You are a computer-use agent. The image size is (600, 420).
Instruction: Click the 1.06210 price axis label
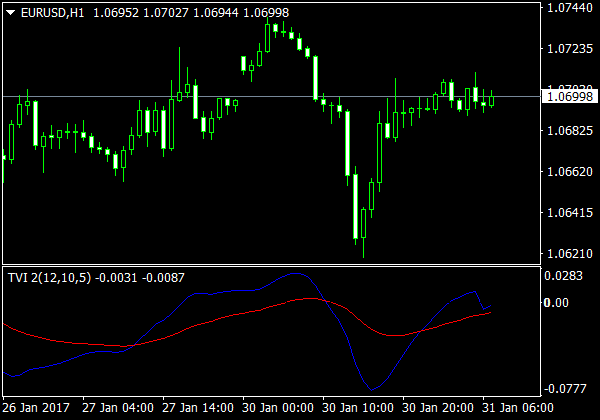coord(568,254)
